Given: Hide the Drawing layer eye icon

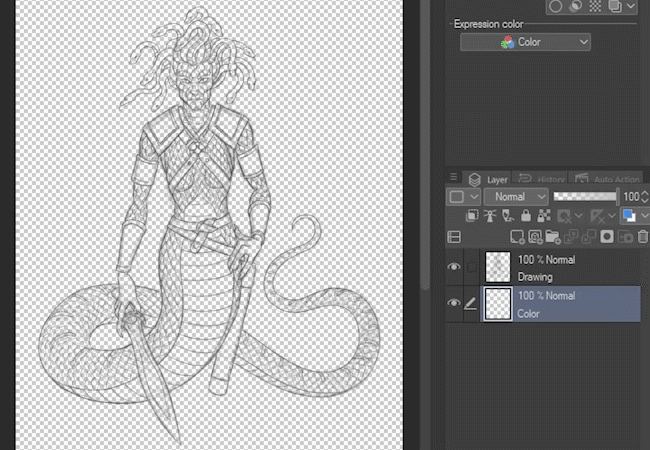Looking at the screenshot, I should [x=454, y=267].
